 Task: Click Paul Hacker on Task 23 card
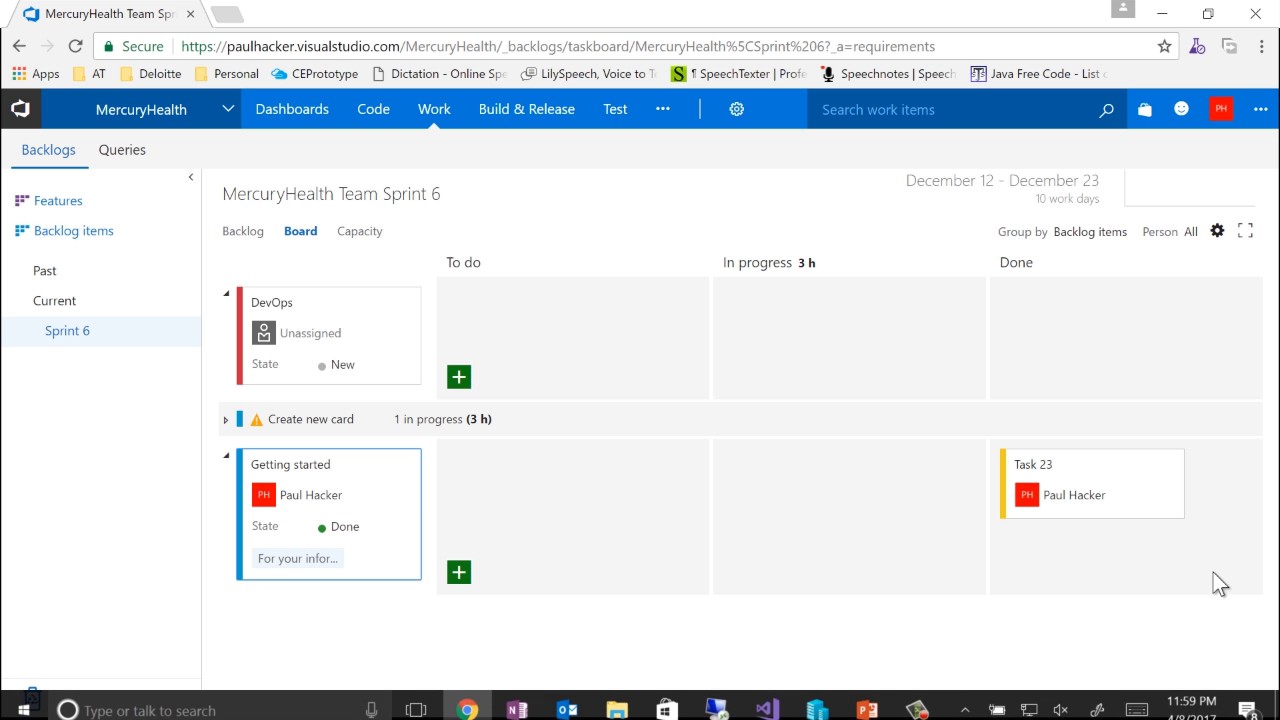1074,495
